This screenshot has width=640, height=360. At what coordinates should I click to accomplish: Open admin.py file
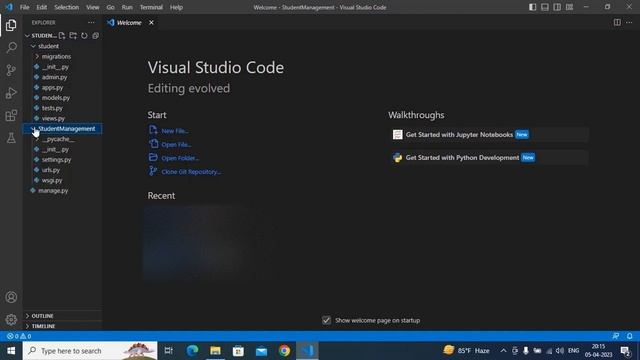(x=54, y=77)
